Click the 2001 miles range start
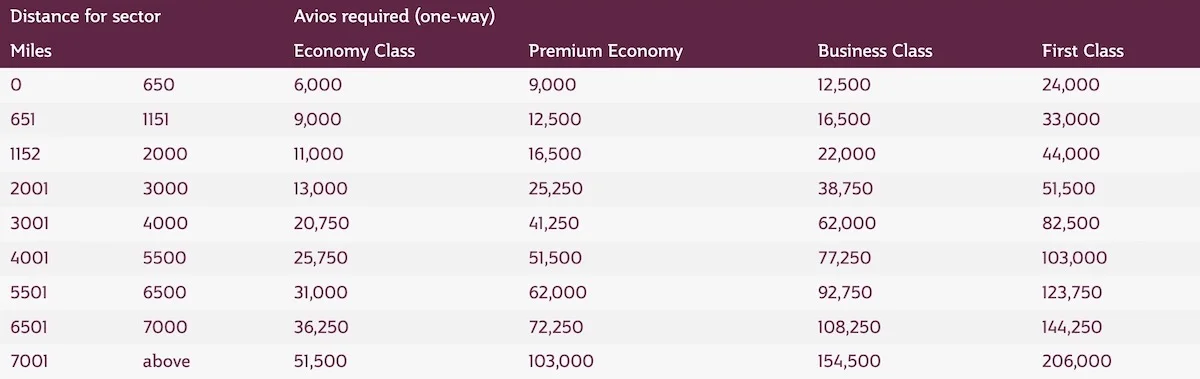This screenshot has height=379, width=1200. pos(28,189)
